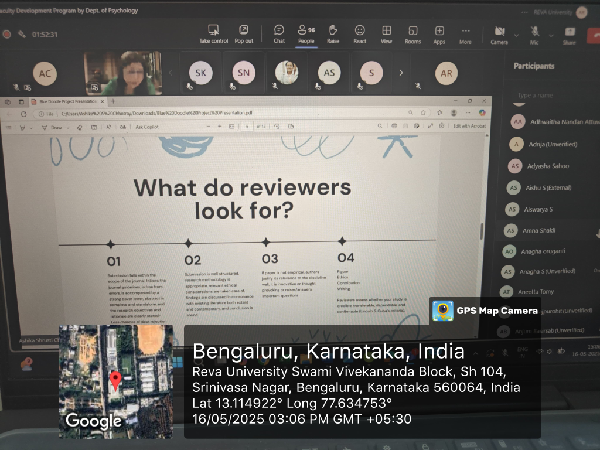The image size is (600, 450).
Task: Search within the PDF document
Action: click(x=380, y=126)
